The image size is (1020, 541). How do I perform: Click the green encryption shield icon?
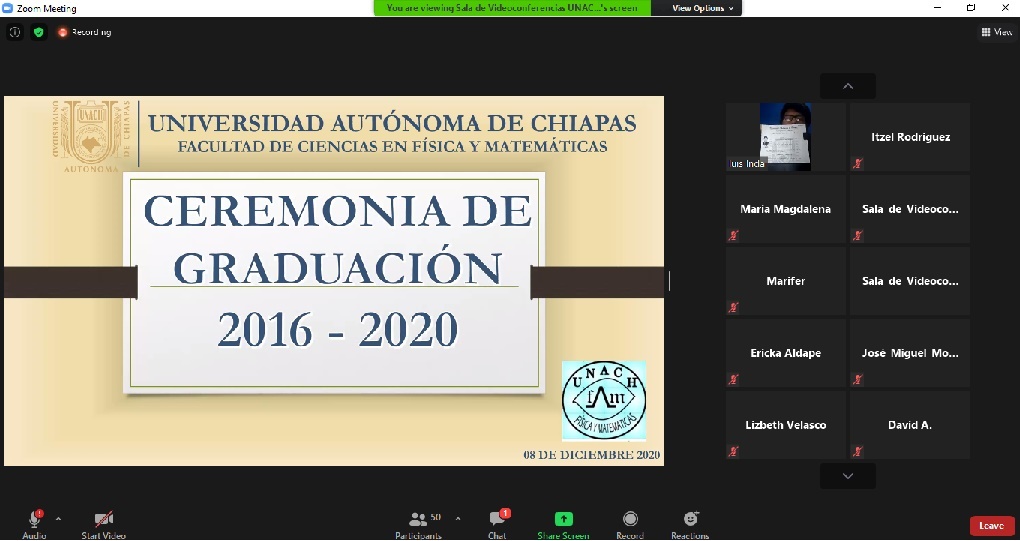(x=39, y=32)
